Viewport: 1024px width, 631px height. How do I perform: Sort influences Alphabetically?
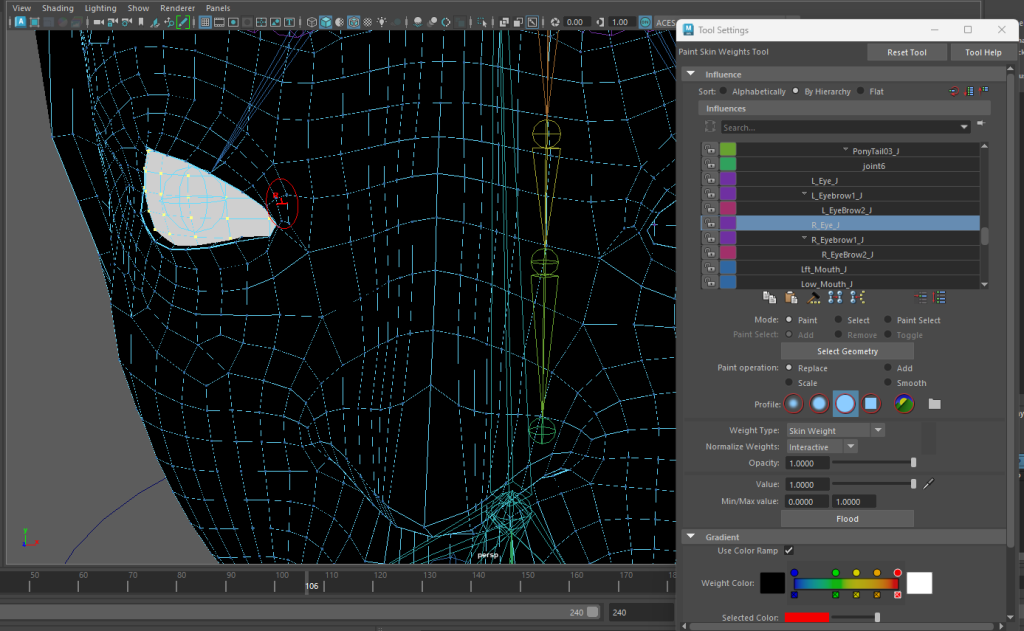[x=725, y=91]
